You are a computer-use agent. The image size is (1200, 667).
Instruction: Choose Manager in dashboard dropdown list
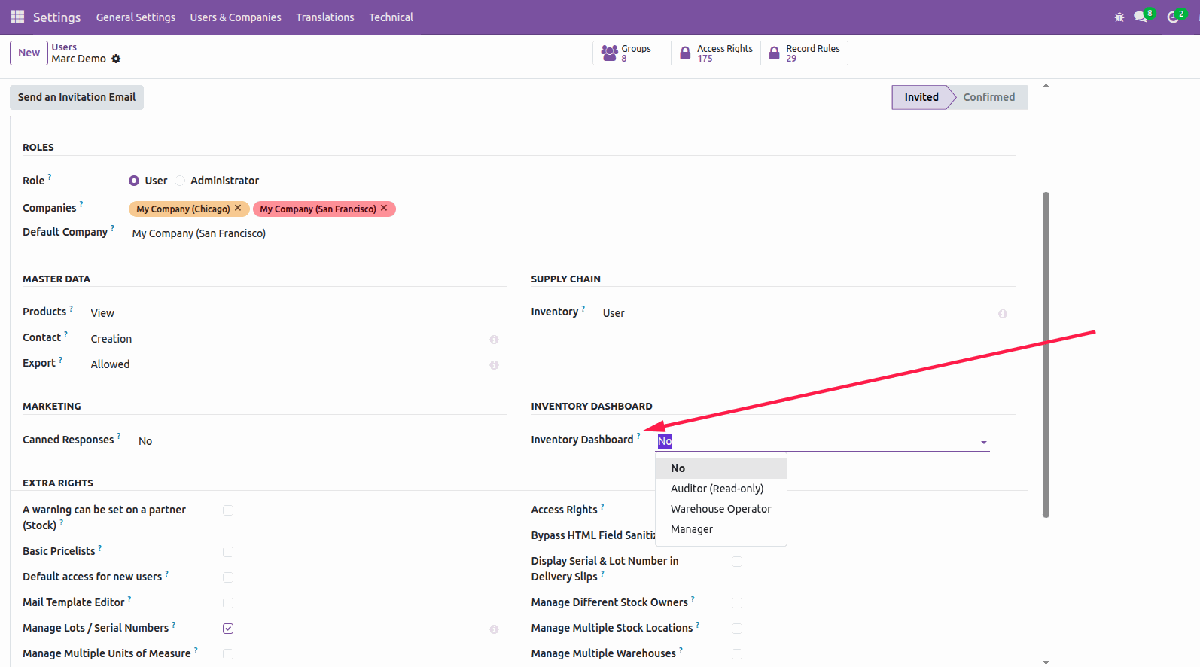click(721, 529)
